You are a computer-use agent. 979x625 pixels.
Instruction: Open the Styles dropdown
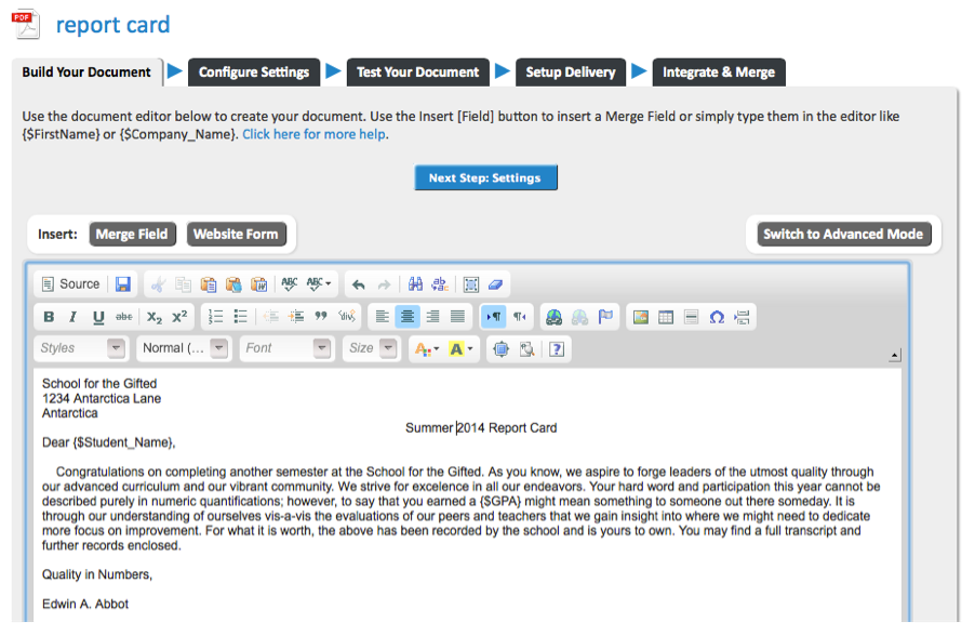point(80,348)
